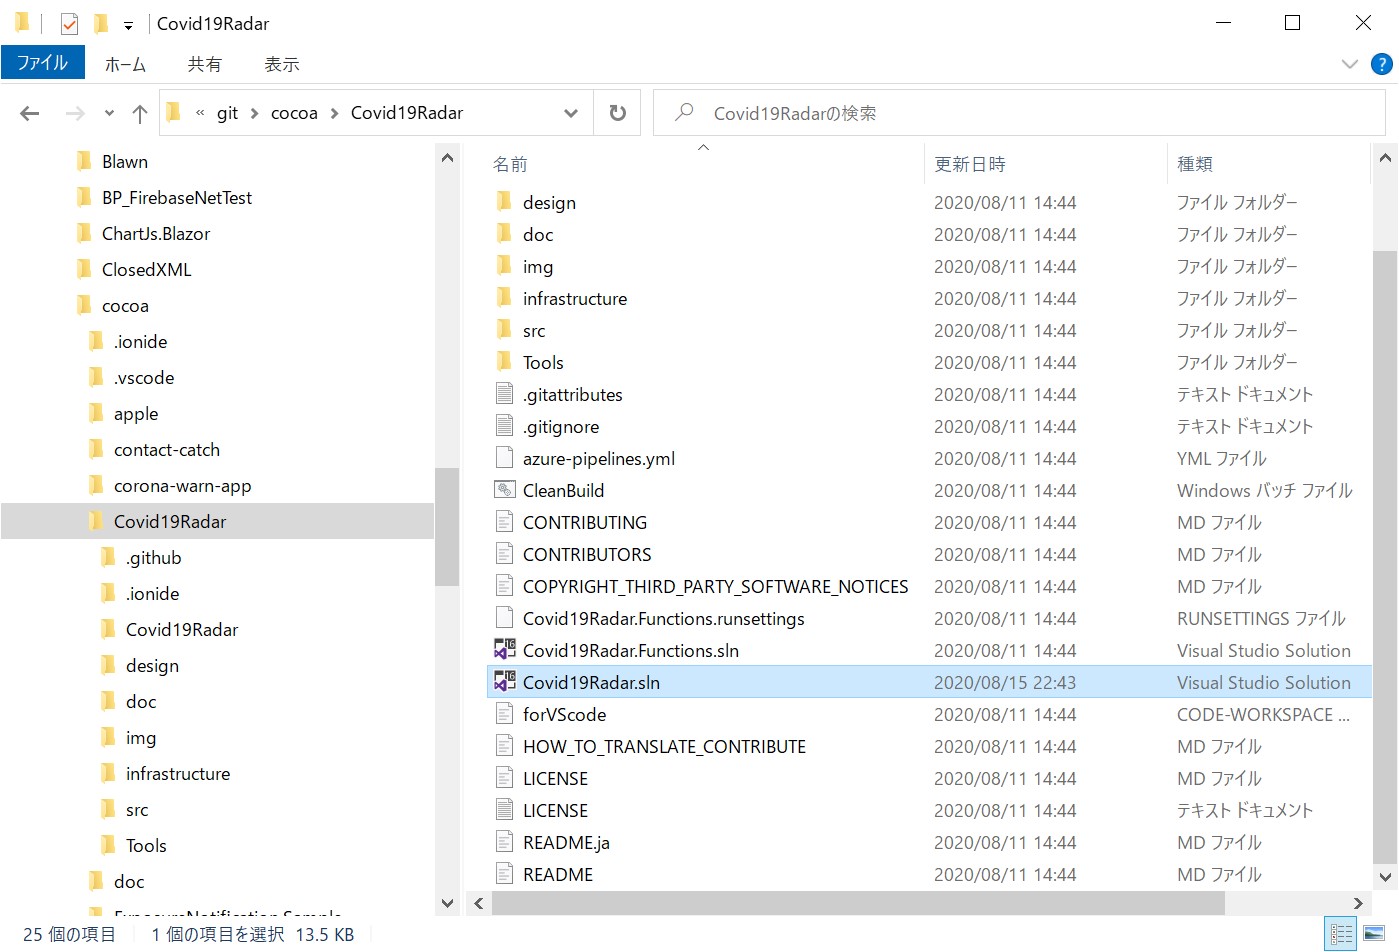The width and height of the screenshot is (1399, 952).
Task: Click the Up one level arrow
Action: click(140, 114)
